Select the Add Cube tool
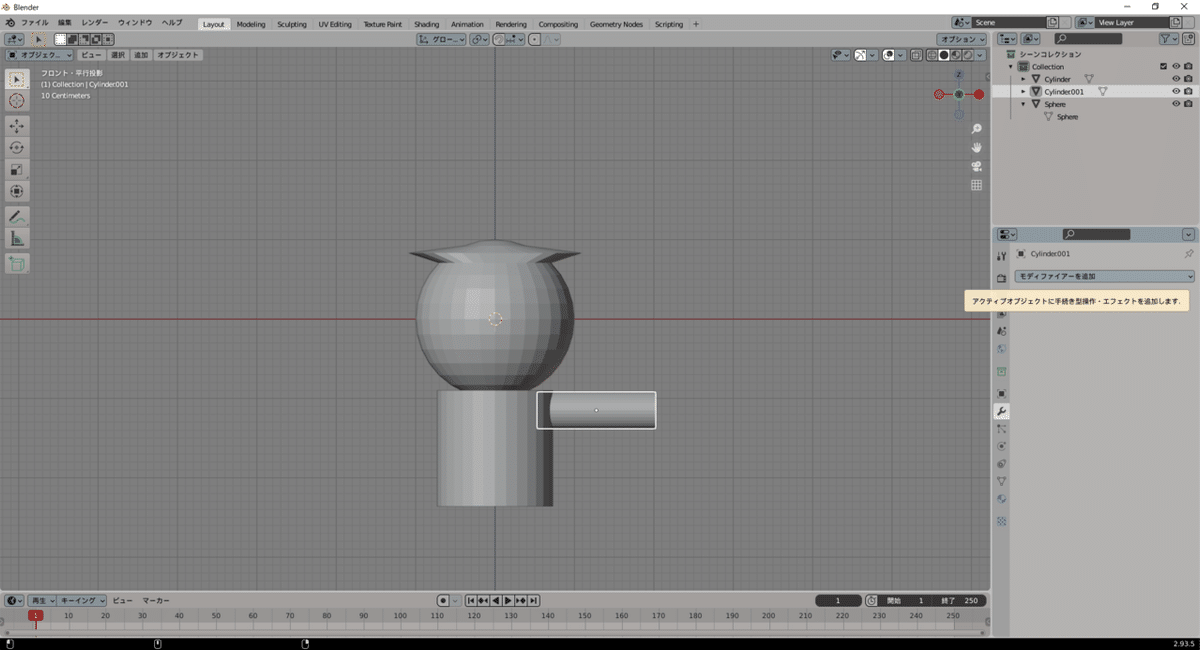The image size is (1200, 650). coord(17,263)
